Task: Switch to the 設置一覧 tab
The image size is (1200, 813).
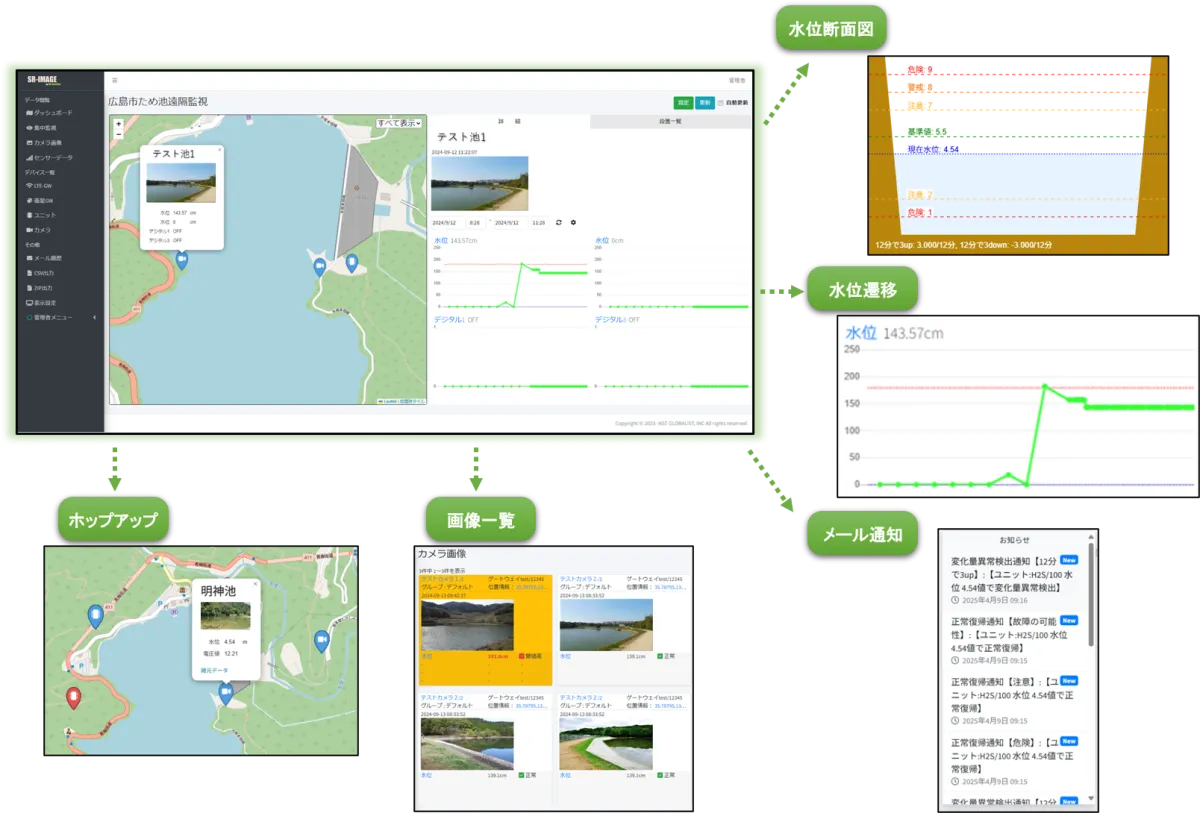Action: point(670,121)
